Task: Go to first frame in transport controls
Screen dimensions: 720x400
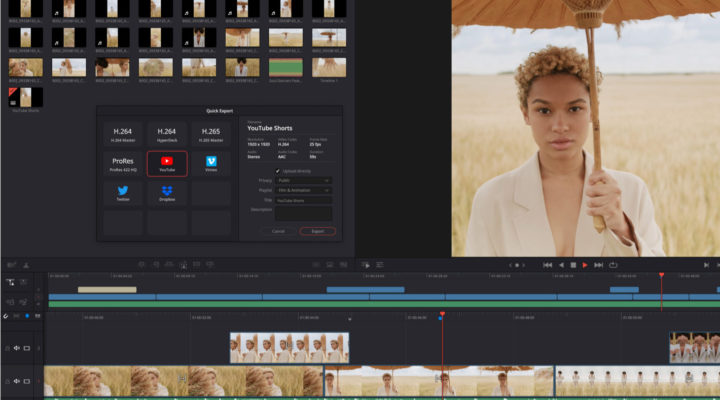Action: point(547,265)
